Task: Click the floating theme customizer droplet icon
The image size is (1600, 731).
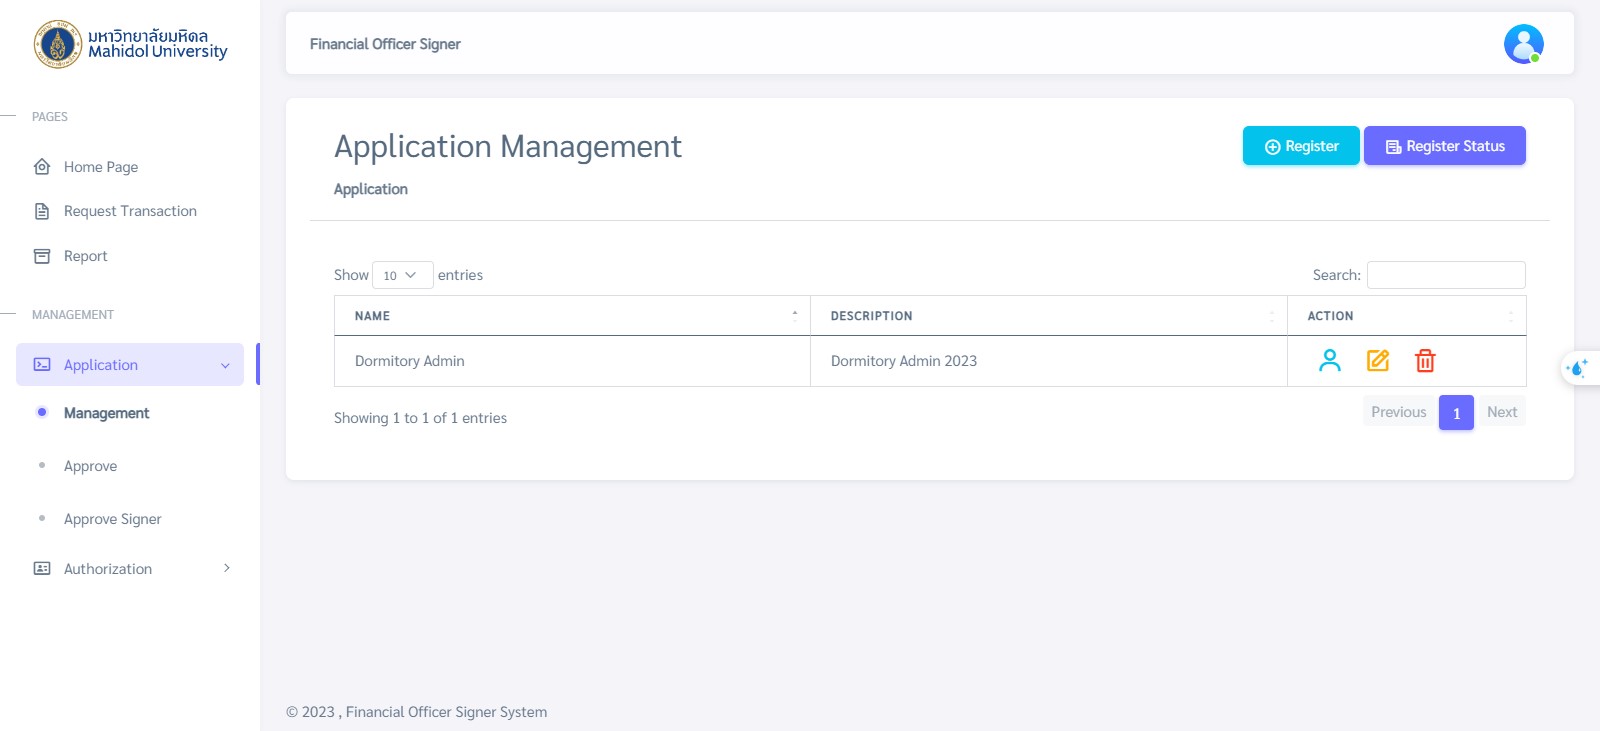Action: point(1578,368)
